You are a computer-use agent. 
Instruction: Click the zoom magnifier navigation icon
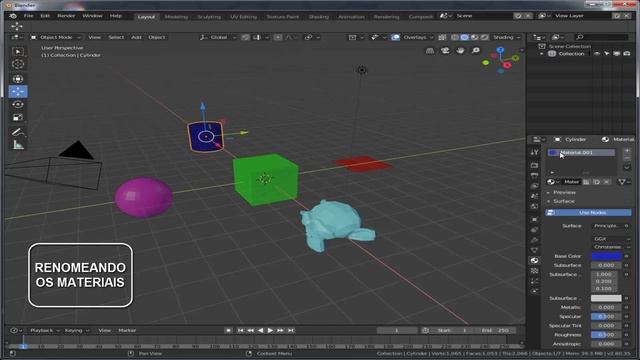(476, 51)
